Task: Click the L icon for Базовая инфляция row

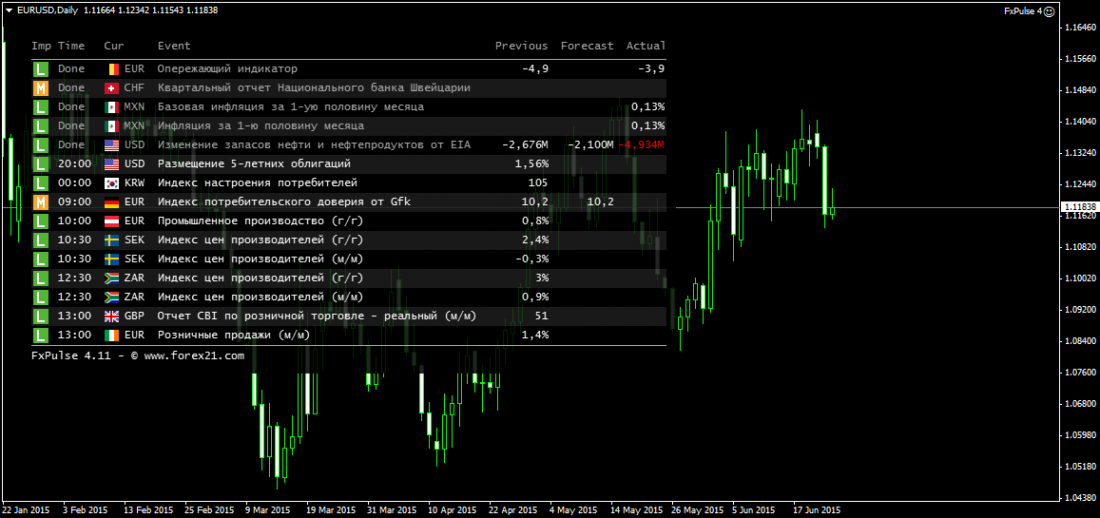Action: [41, 107]
